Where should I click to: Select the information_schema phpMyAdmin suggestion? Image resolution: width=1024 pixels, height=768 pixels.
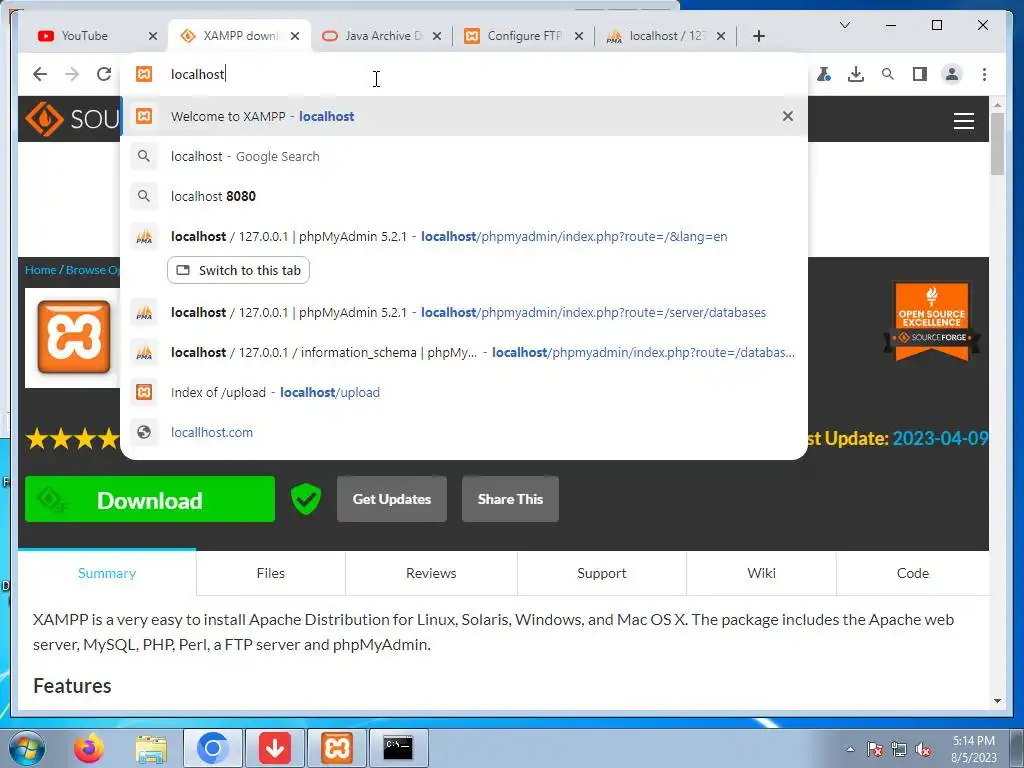point(464,353)
